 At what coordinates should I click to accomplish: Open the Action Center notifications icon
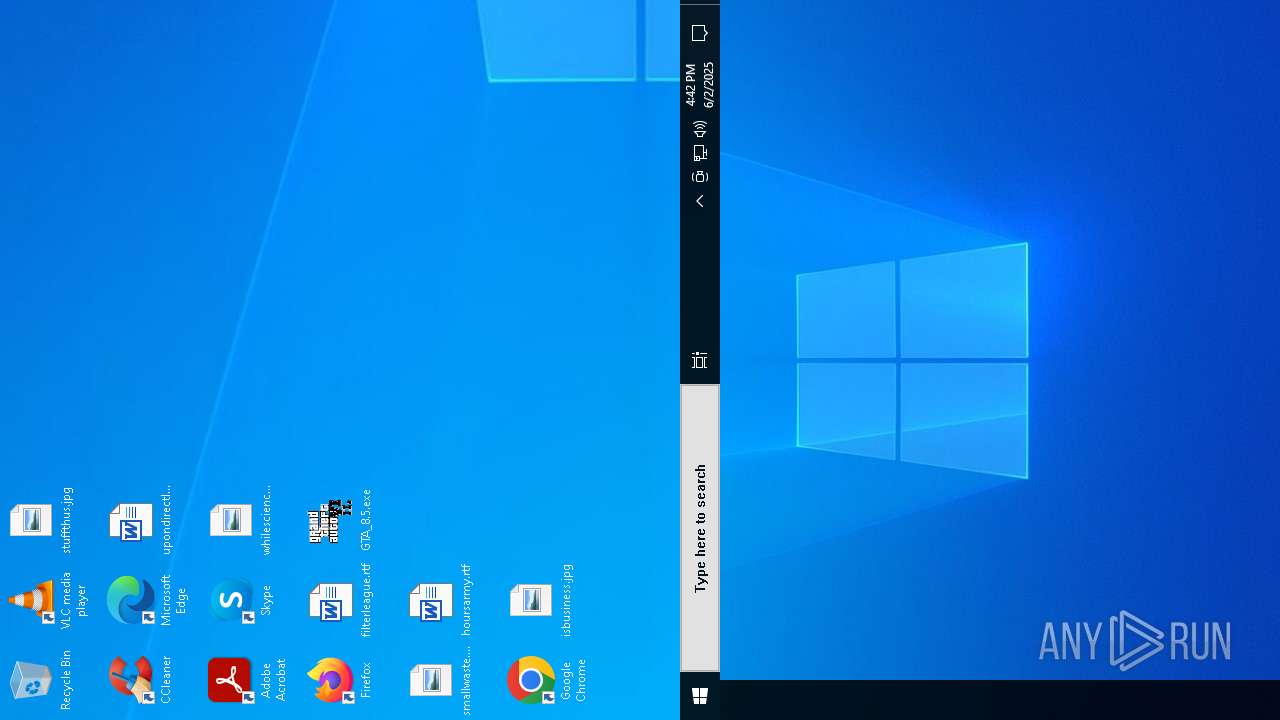click(700, 33)
